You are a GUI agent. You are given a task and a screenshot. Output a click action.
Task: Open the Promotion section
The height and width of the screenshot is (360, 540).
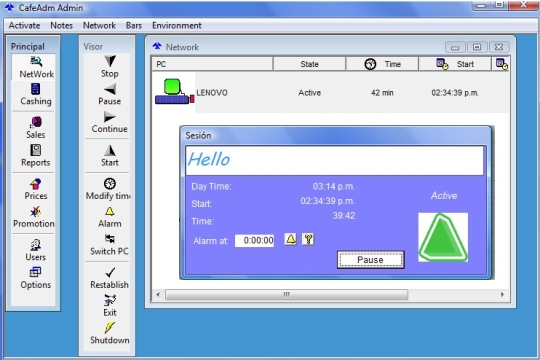[x=34, y=217]
